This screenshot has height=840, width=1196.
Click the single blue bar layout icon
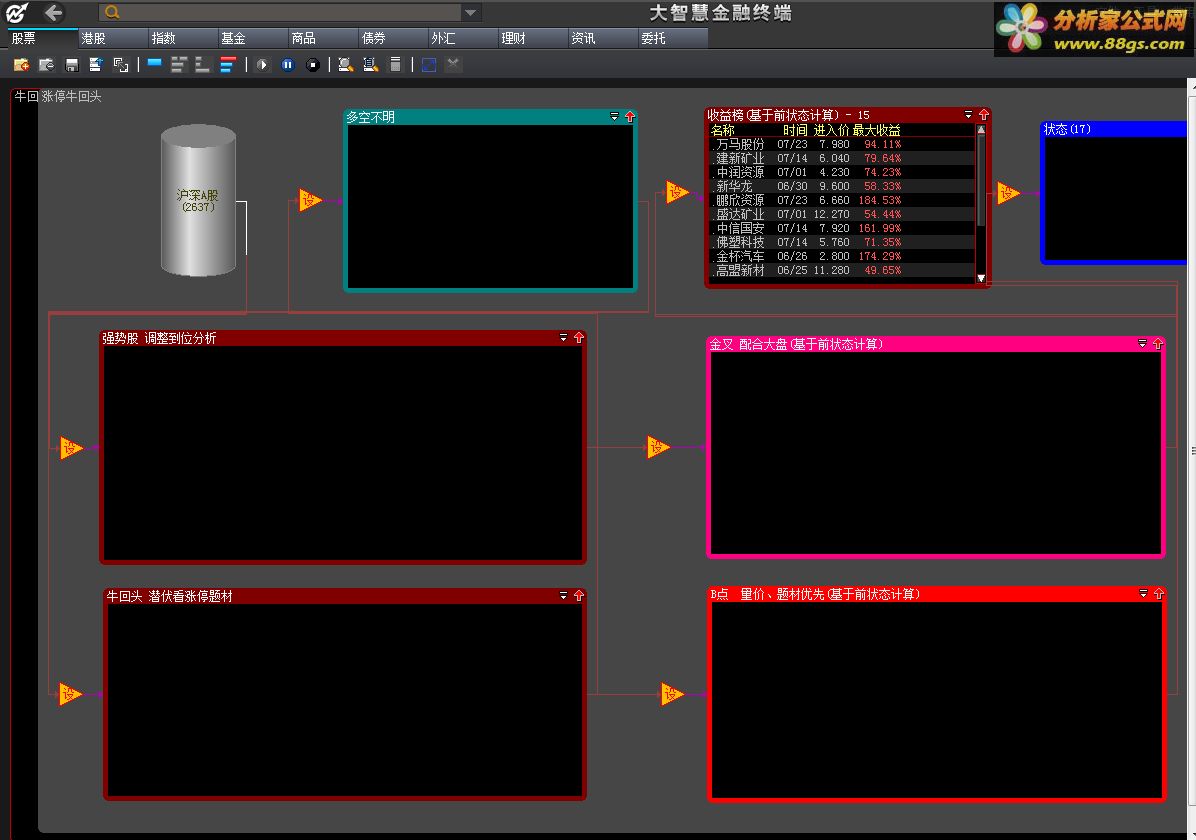pyautogui.click(x=154, y=64)
